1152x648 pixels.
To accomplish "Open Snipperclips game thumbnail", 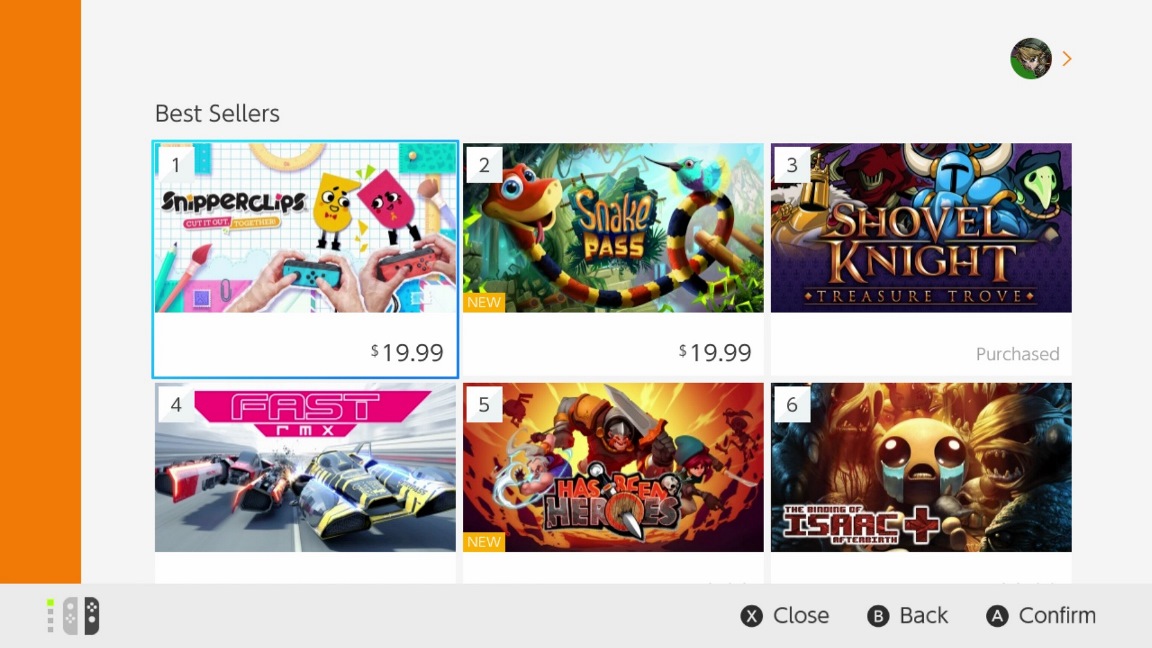I will 305,228.
